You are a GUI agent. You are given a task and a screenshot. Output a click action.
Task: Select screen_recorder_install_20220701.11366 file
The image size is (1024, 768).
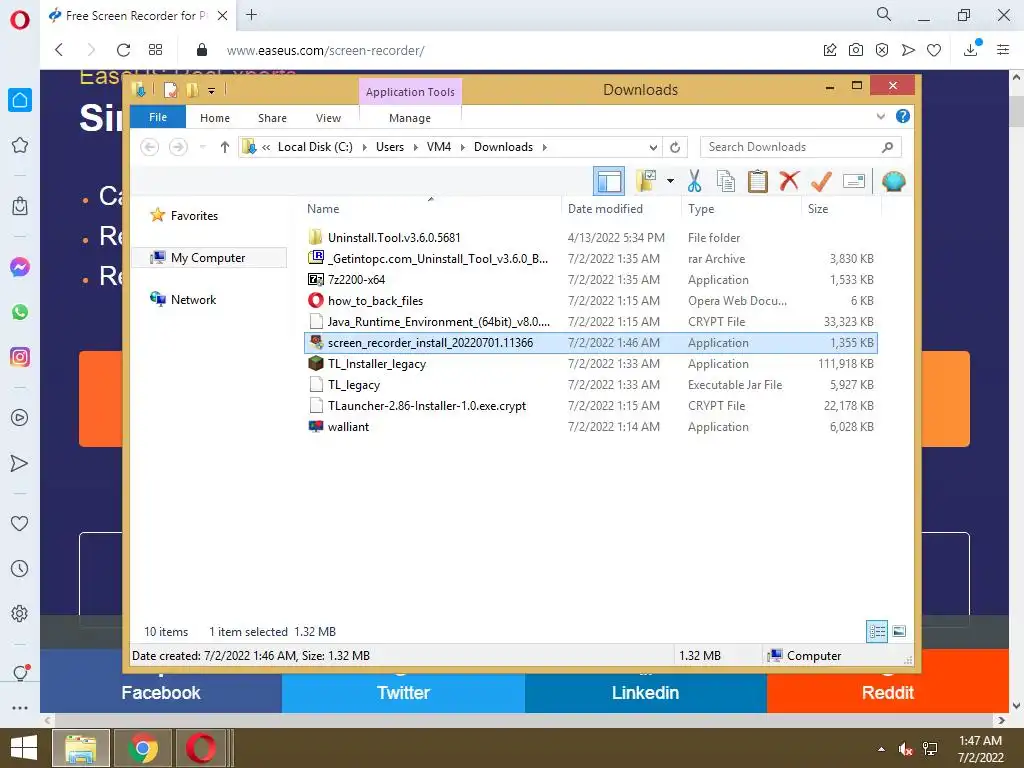(x=591, y=343)
